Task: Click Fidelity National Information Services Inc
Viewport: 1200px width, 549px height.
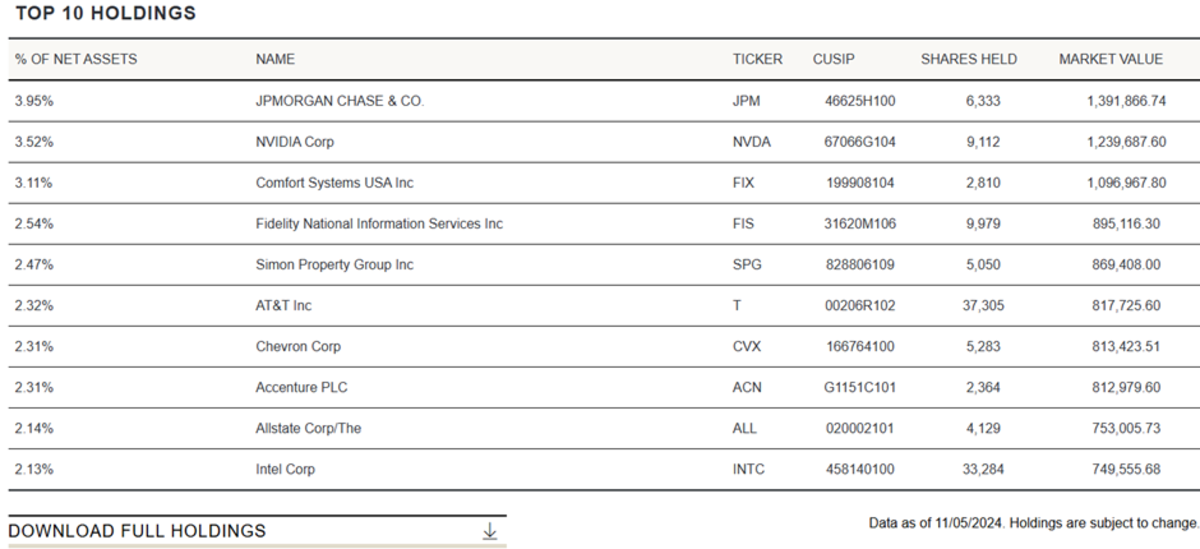Action: pyautogui.click(x=379, y=224)
